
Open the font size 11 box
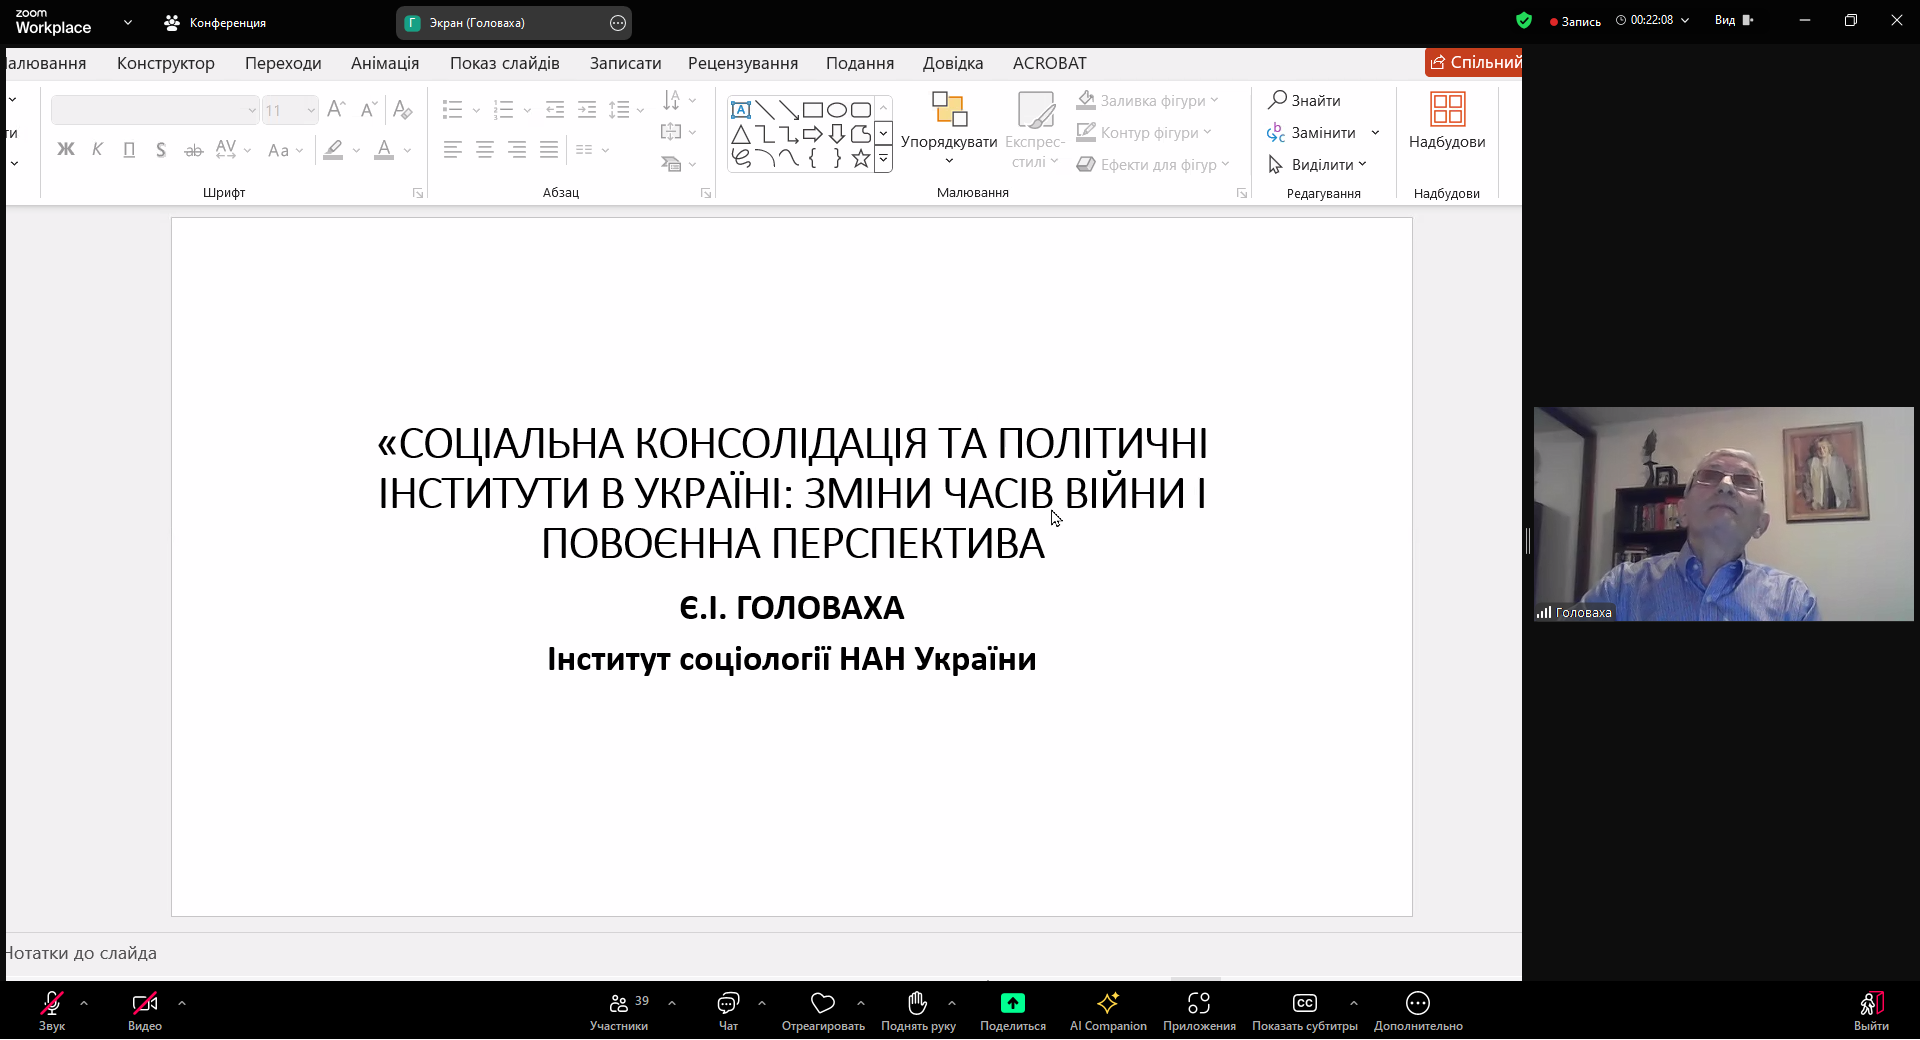tap(290, 110)
